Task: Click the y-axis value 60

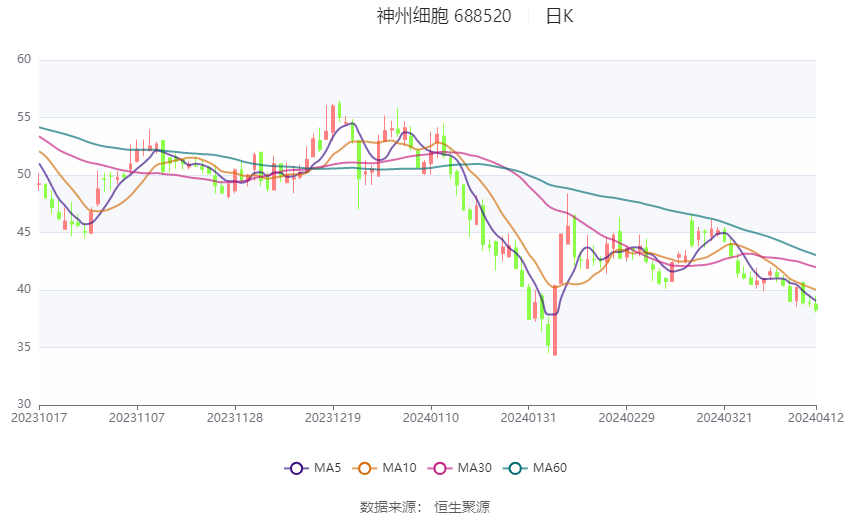Action: pos(24,59)
